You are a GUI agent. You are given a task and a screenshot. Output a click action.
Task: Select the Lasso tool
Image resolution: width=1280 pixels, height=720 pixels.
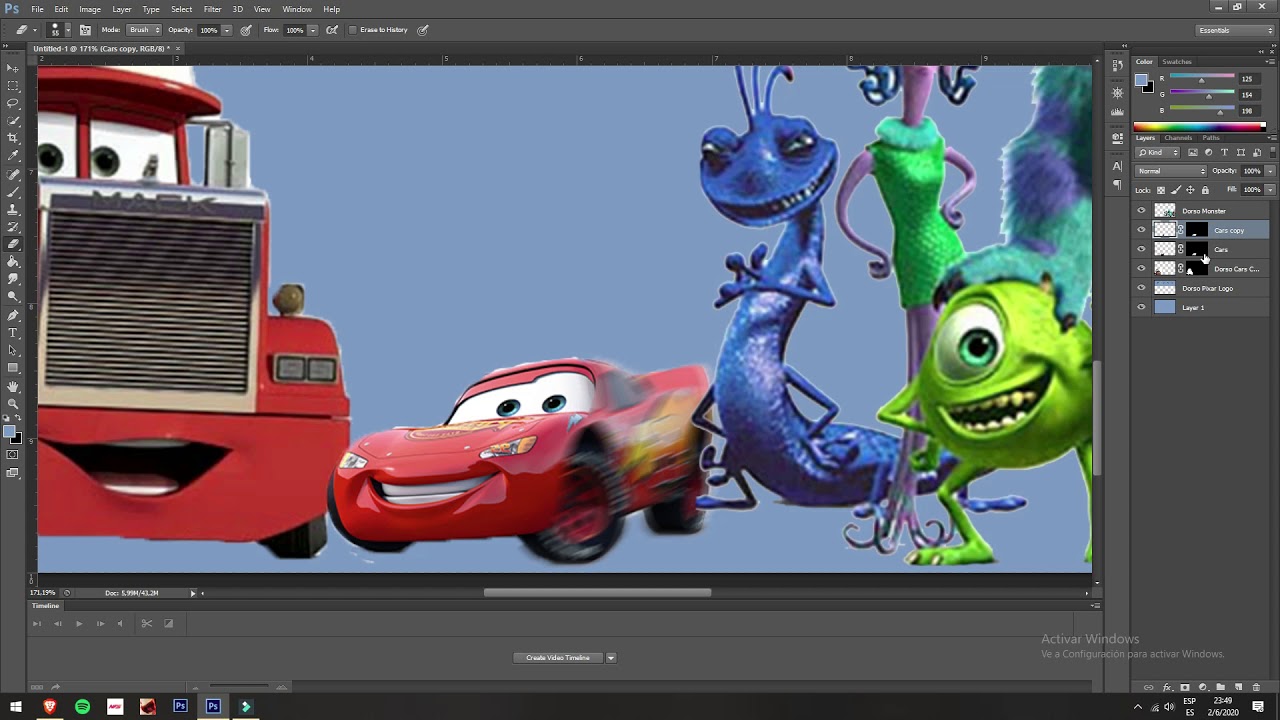pyautogui.click(x=13, y=103)
